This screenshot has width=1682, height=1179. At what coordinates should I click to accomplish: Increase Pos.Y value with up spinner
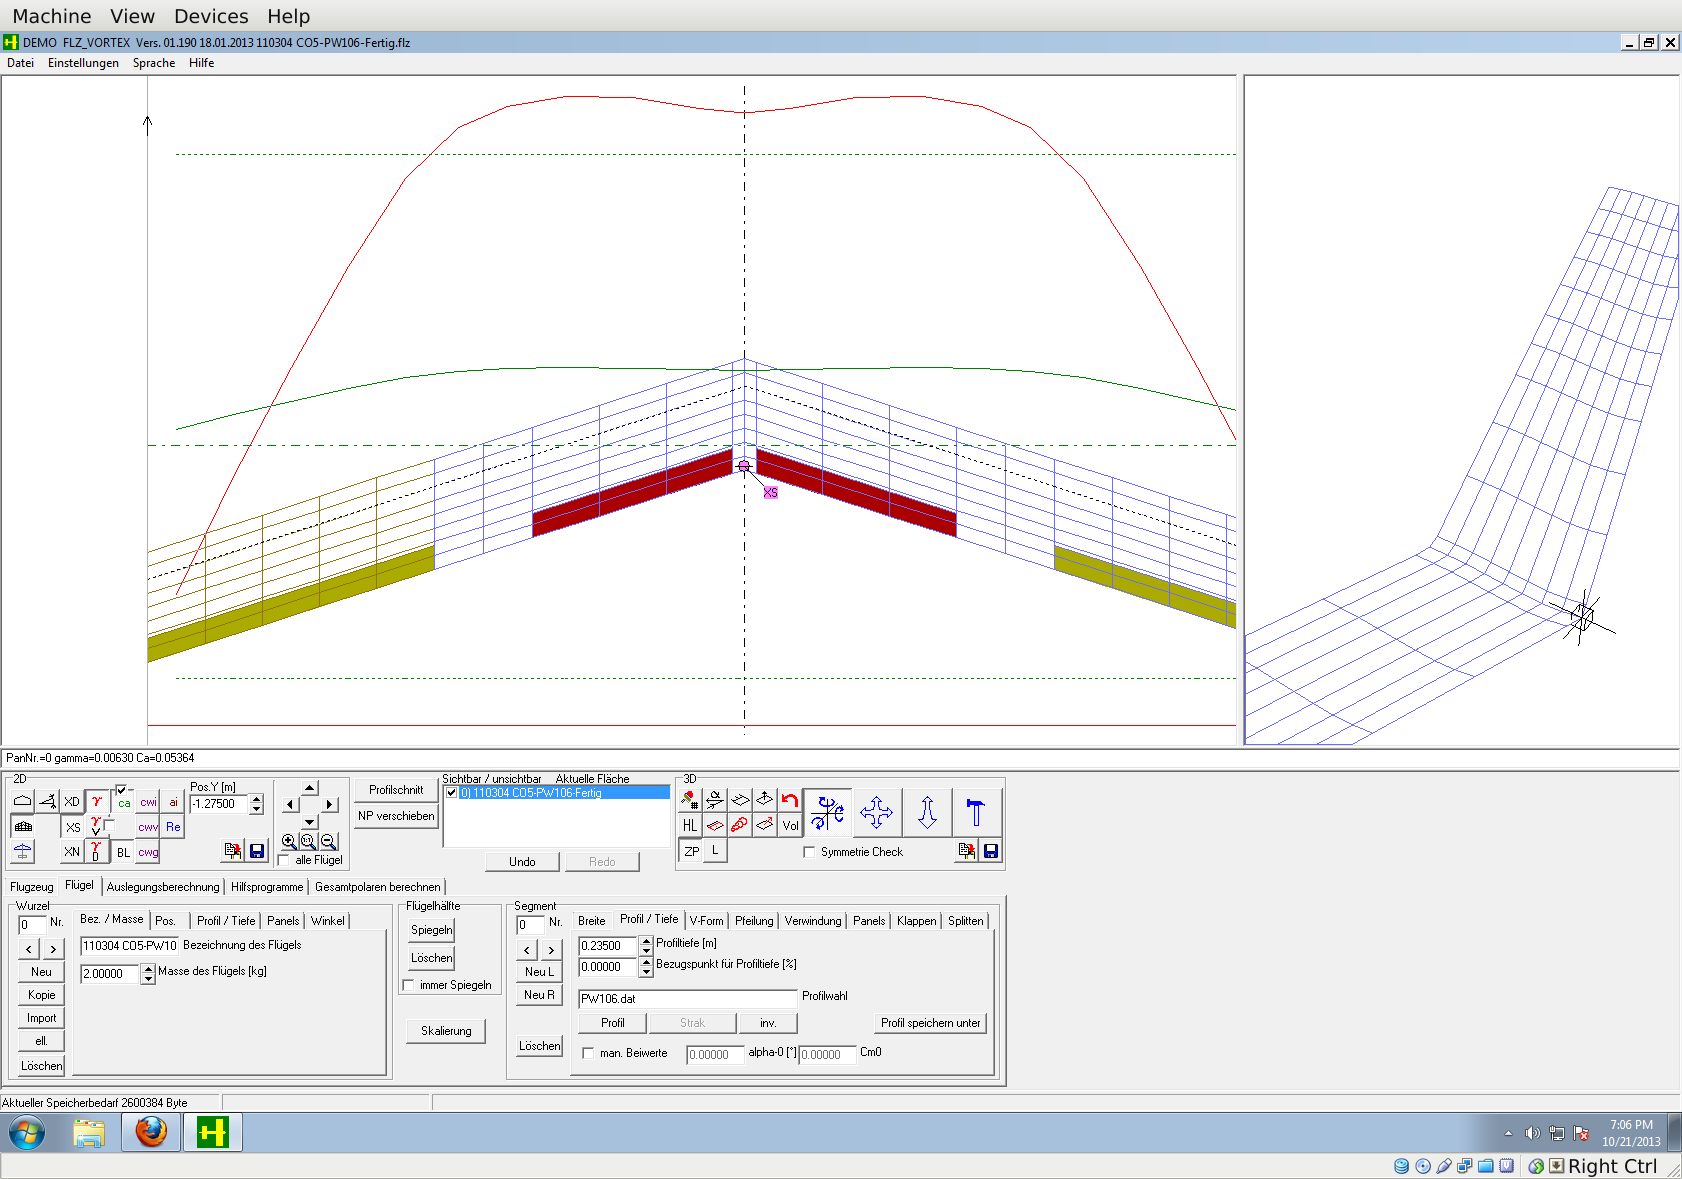(257, 799)
